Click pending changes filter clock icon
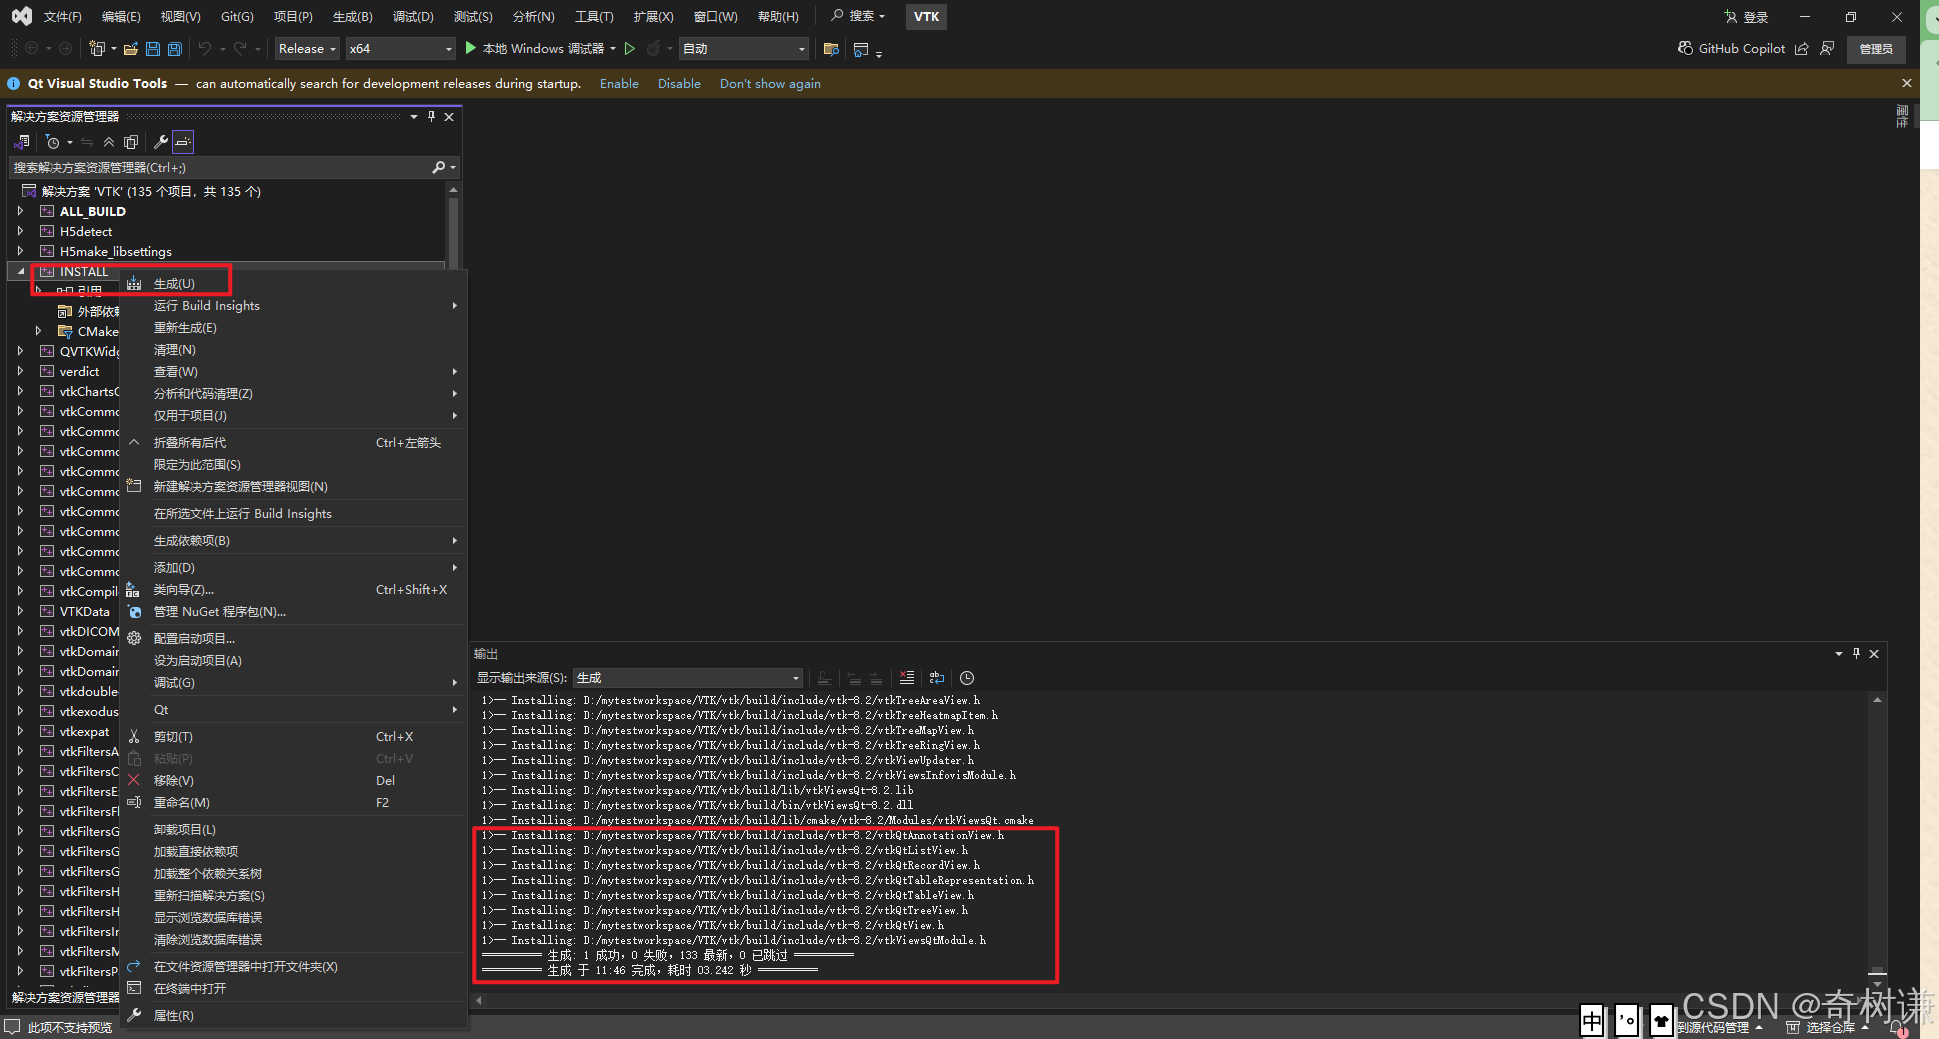This screenshot has height=1039, width=1939. (x=53, y=142)
